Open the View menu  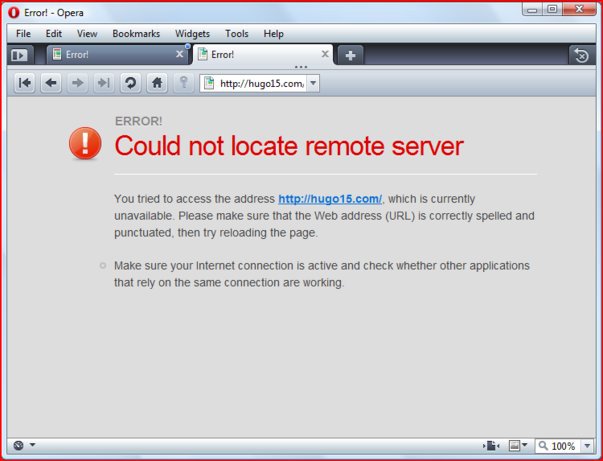click(87, 34)
